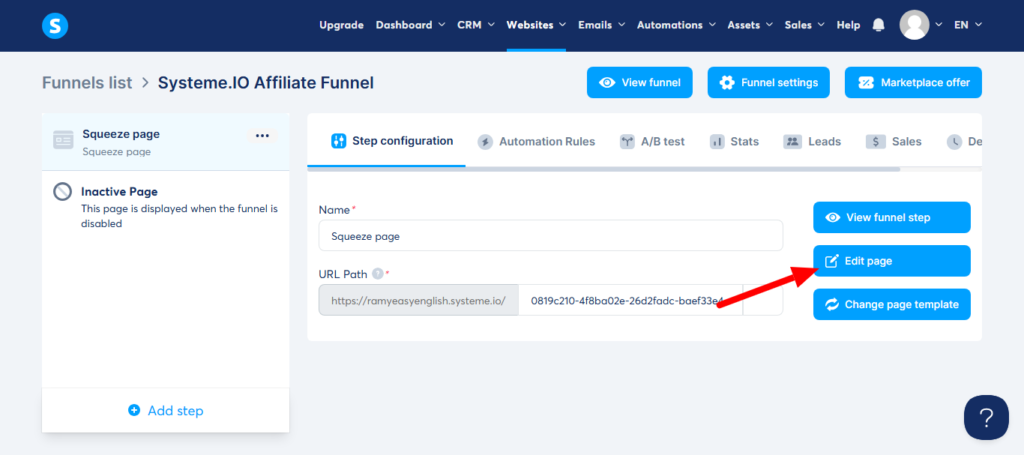1024x455 pixels.
Task: Switch to Automation Rules tab
Action: 536,141
